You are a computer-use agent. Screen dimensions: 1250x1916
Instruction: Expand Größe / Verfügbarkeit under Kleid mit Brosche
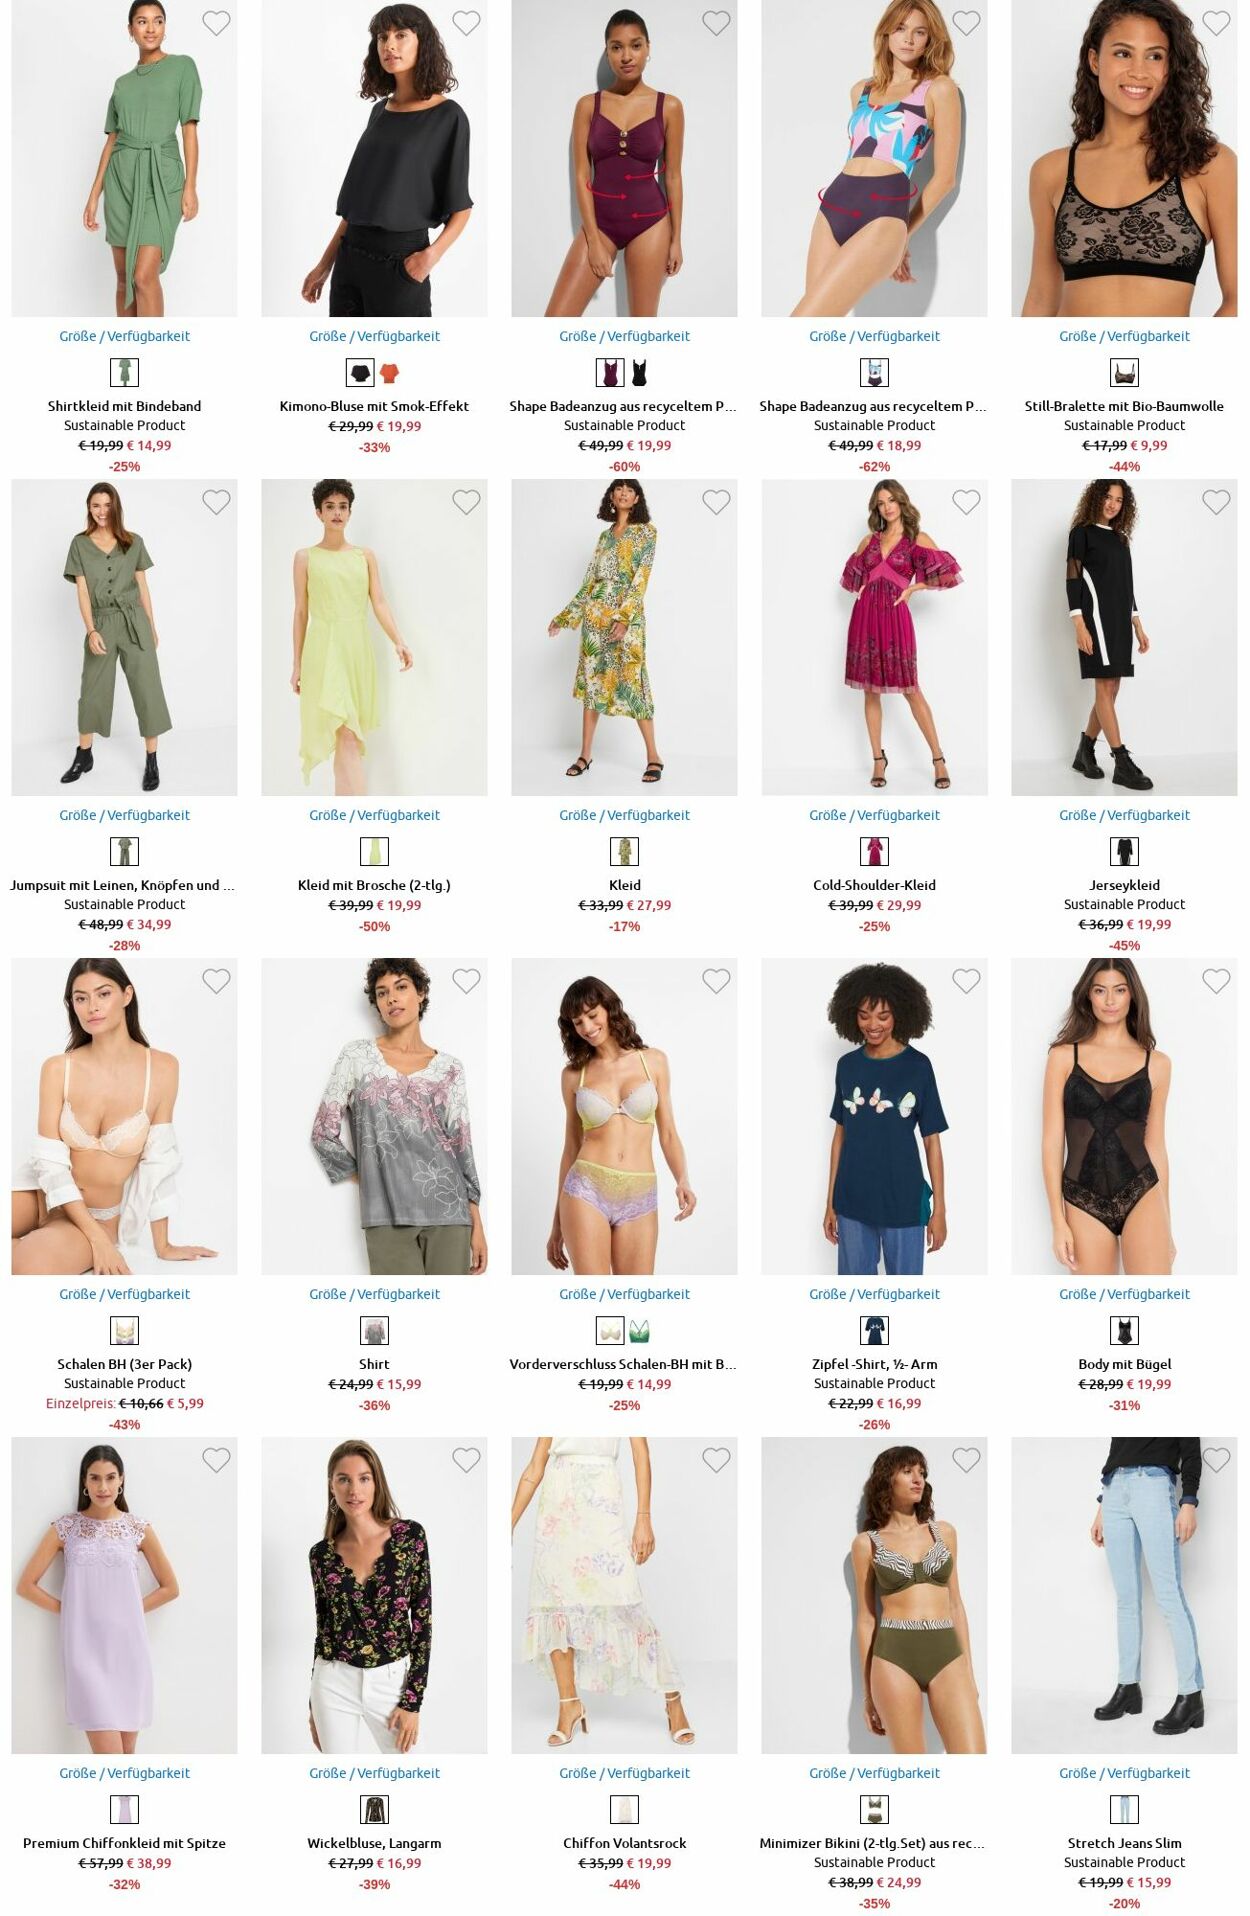(x=374, y=815)
